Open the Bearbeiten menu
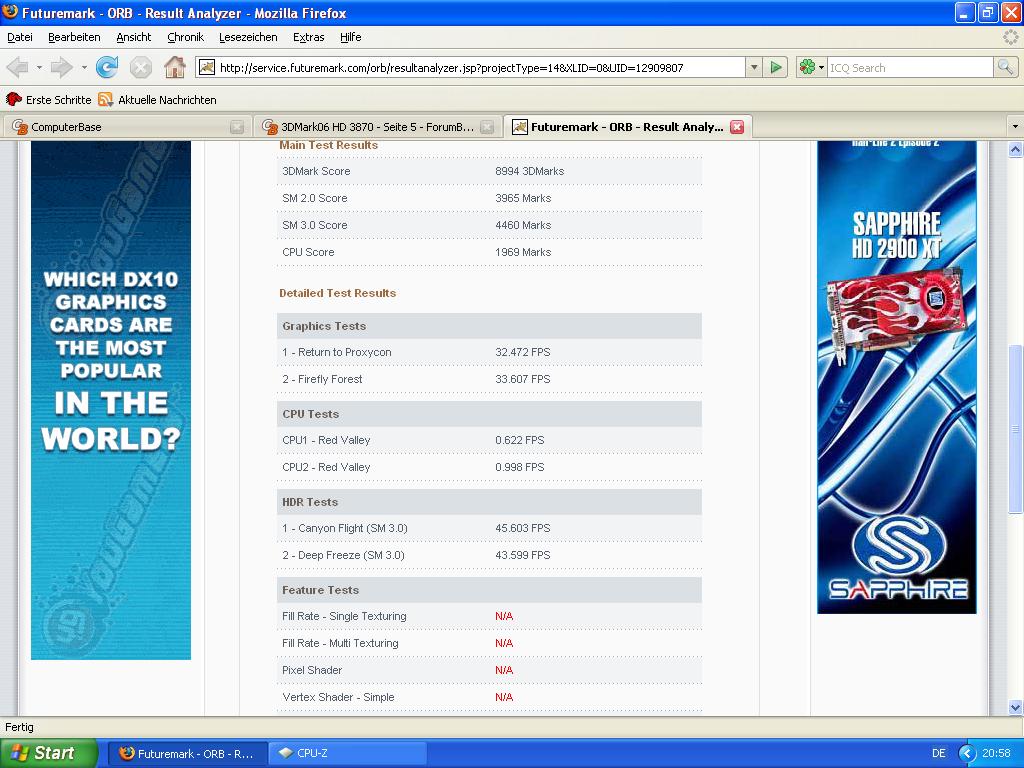This screenshot has width=1024, height=768. (x=74, y=37)
